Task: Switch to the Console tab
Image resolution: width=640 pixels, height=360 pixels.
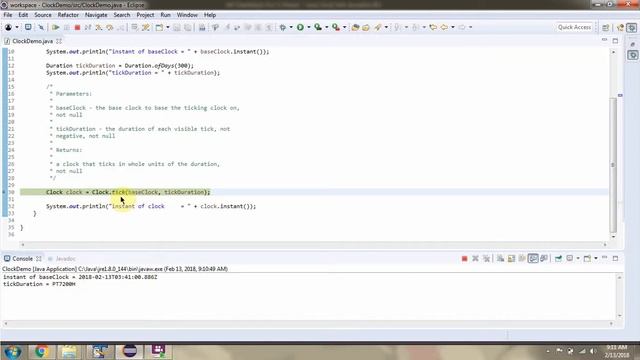Action: pos(22,259)
